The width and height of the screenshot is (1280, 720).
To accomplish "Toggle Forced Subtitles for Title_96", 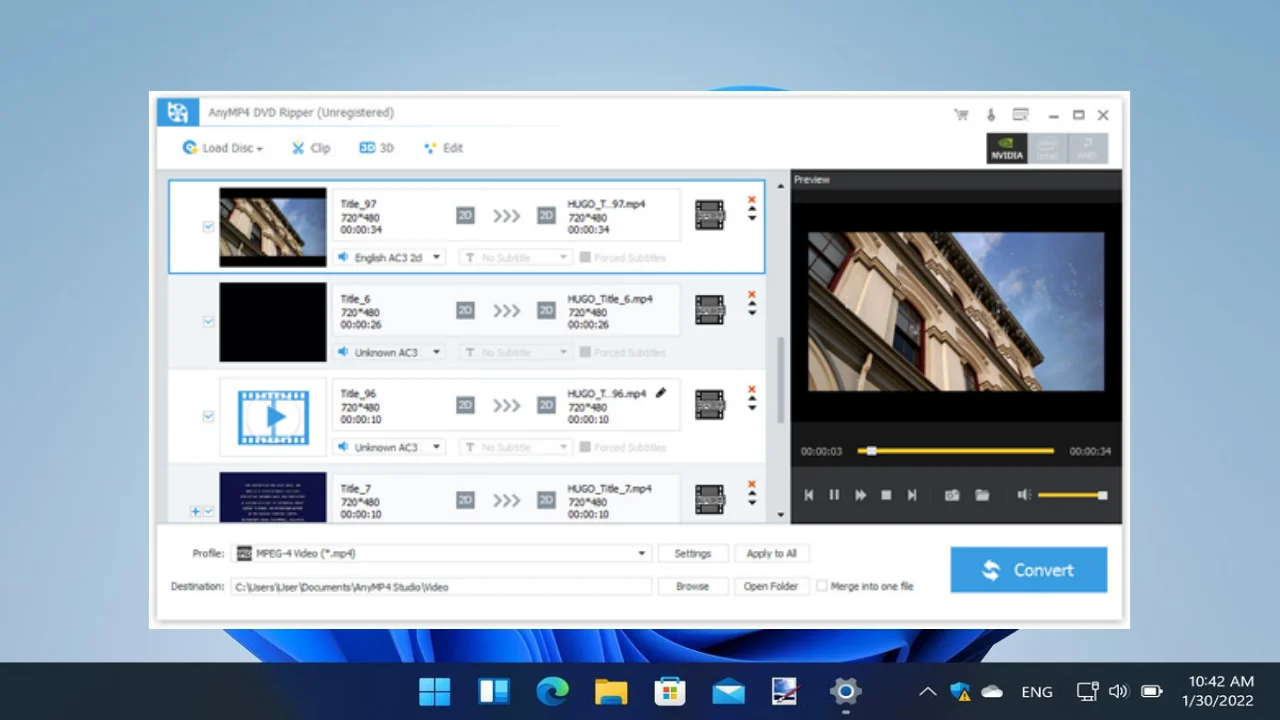I will [585, 447].
